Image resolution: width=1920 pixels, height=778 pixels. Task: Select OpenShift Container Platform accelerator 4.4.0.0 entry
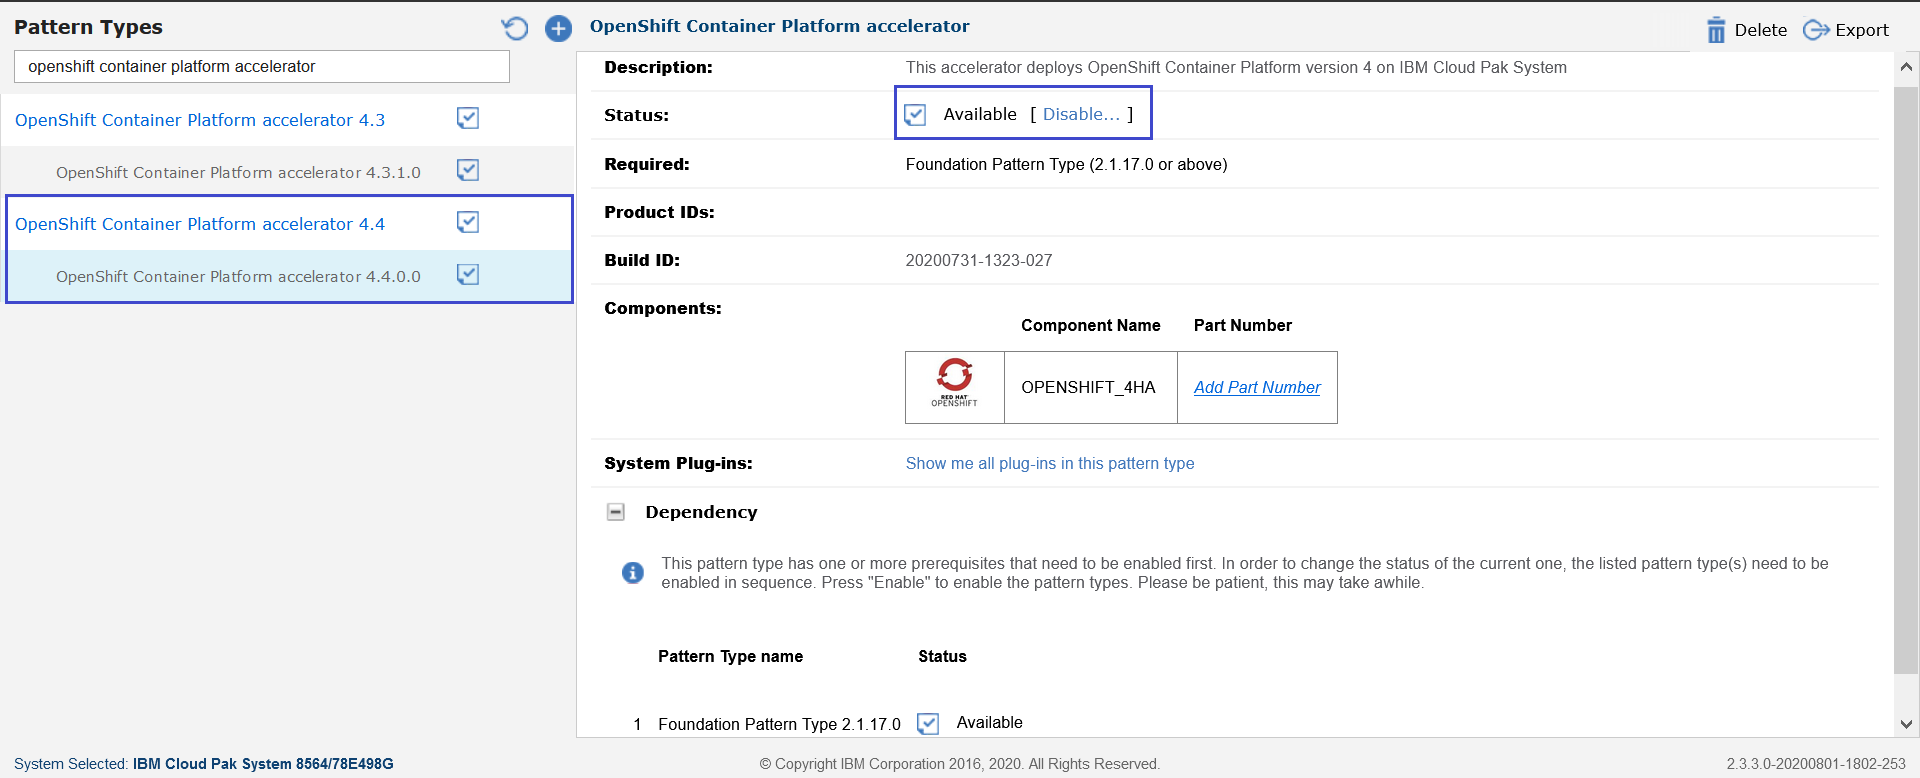click(x=238, y=276)
